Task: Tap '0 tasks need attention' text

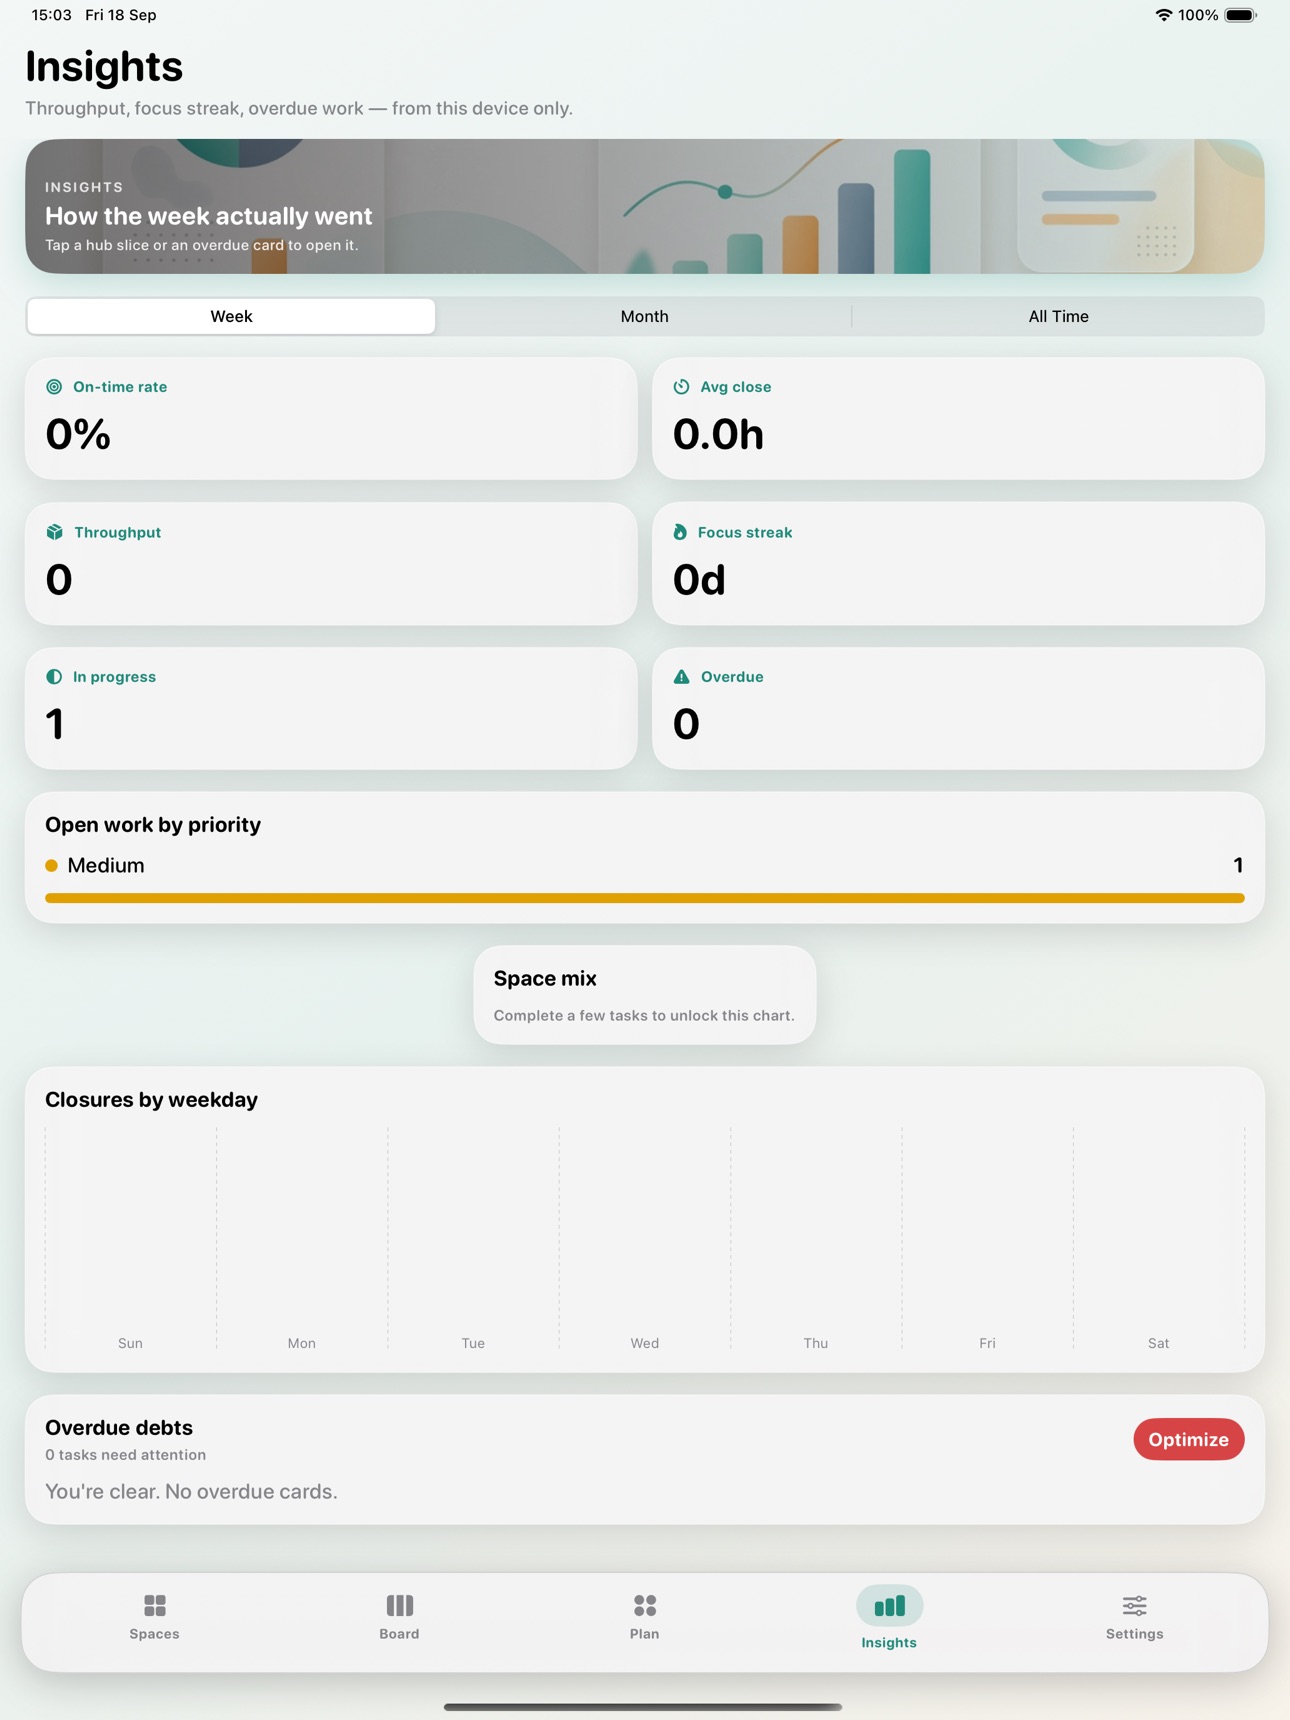Action: tap(126, 1455)
